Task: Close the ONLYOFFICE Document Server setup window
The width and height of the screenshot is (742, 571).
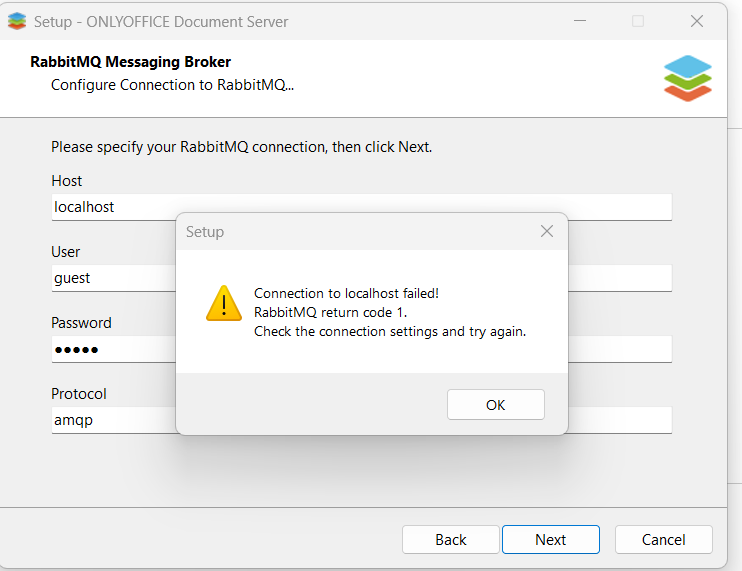Action: 697,20
